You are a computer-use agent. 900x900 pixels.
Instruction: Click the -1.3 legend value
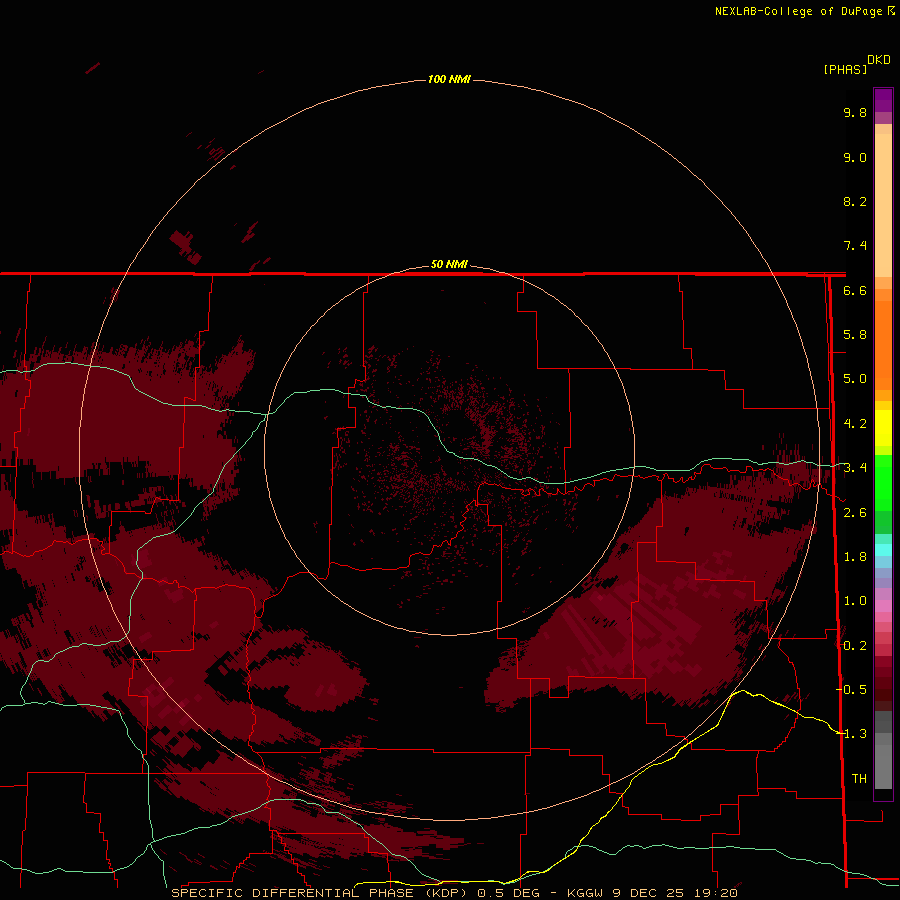pos(851,734)
